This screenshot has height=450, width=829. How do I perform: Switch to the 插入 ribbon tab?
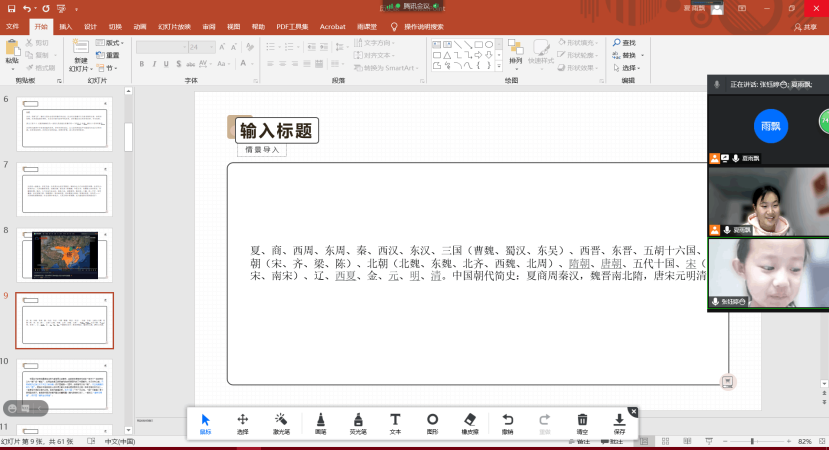(x=65, y=27)
